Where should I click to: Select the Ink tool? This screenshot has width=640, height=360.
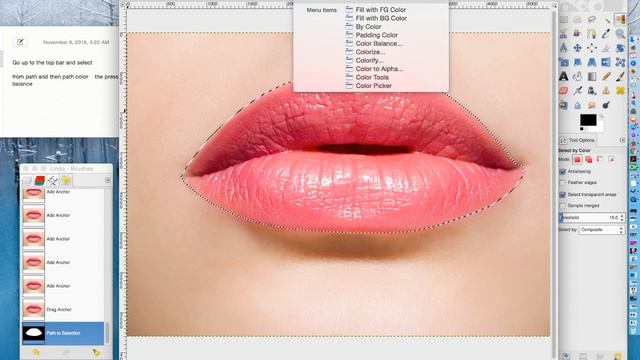pyautogui.click(x=592, y=90)
